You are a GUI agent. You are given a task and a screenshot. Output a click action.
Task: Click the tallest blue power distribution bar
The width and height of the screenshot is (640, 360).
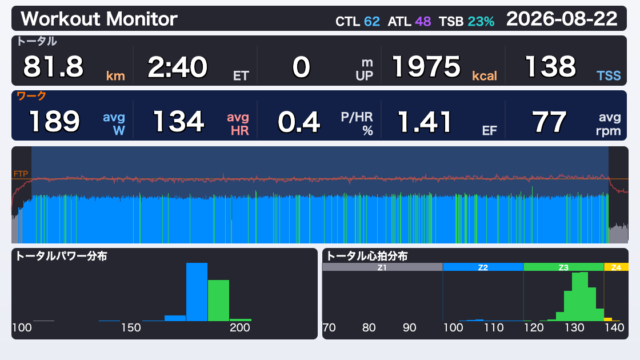click(x=197, y=292)
